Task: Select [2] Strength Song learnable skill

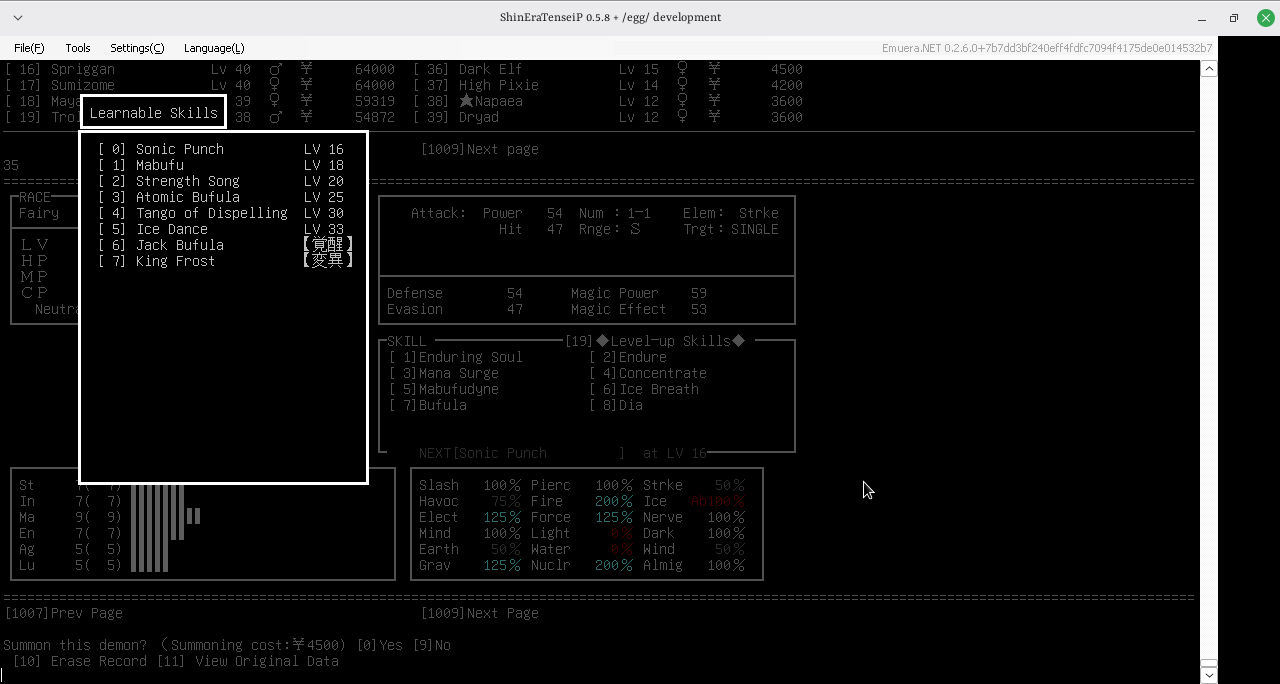Action: [x=221, y=181]
